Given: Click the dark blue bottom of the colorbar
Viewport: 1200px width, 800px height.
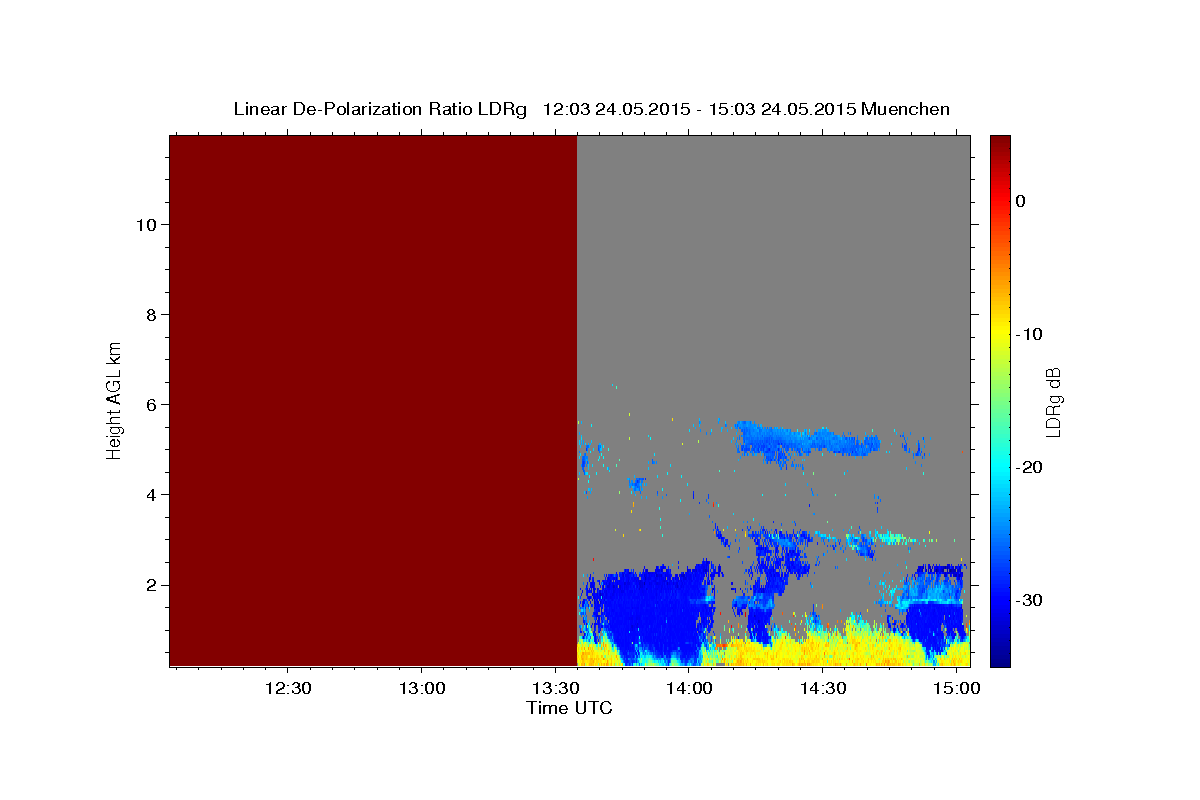Looking at the screenshot, I should pos(1000,655).
